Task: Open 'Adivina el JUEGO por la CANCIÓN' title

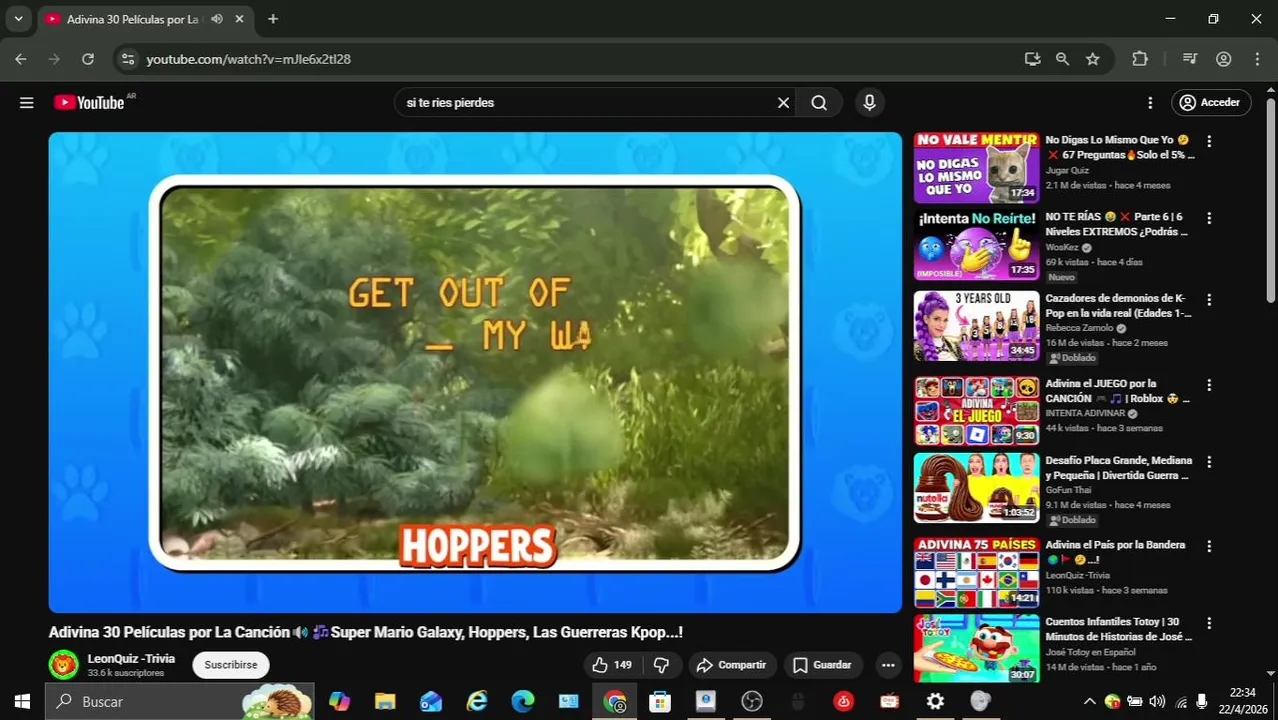Action: click(x=1117, y=391)
